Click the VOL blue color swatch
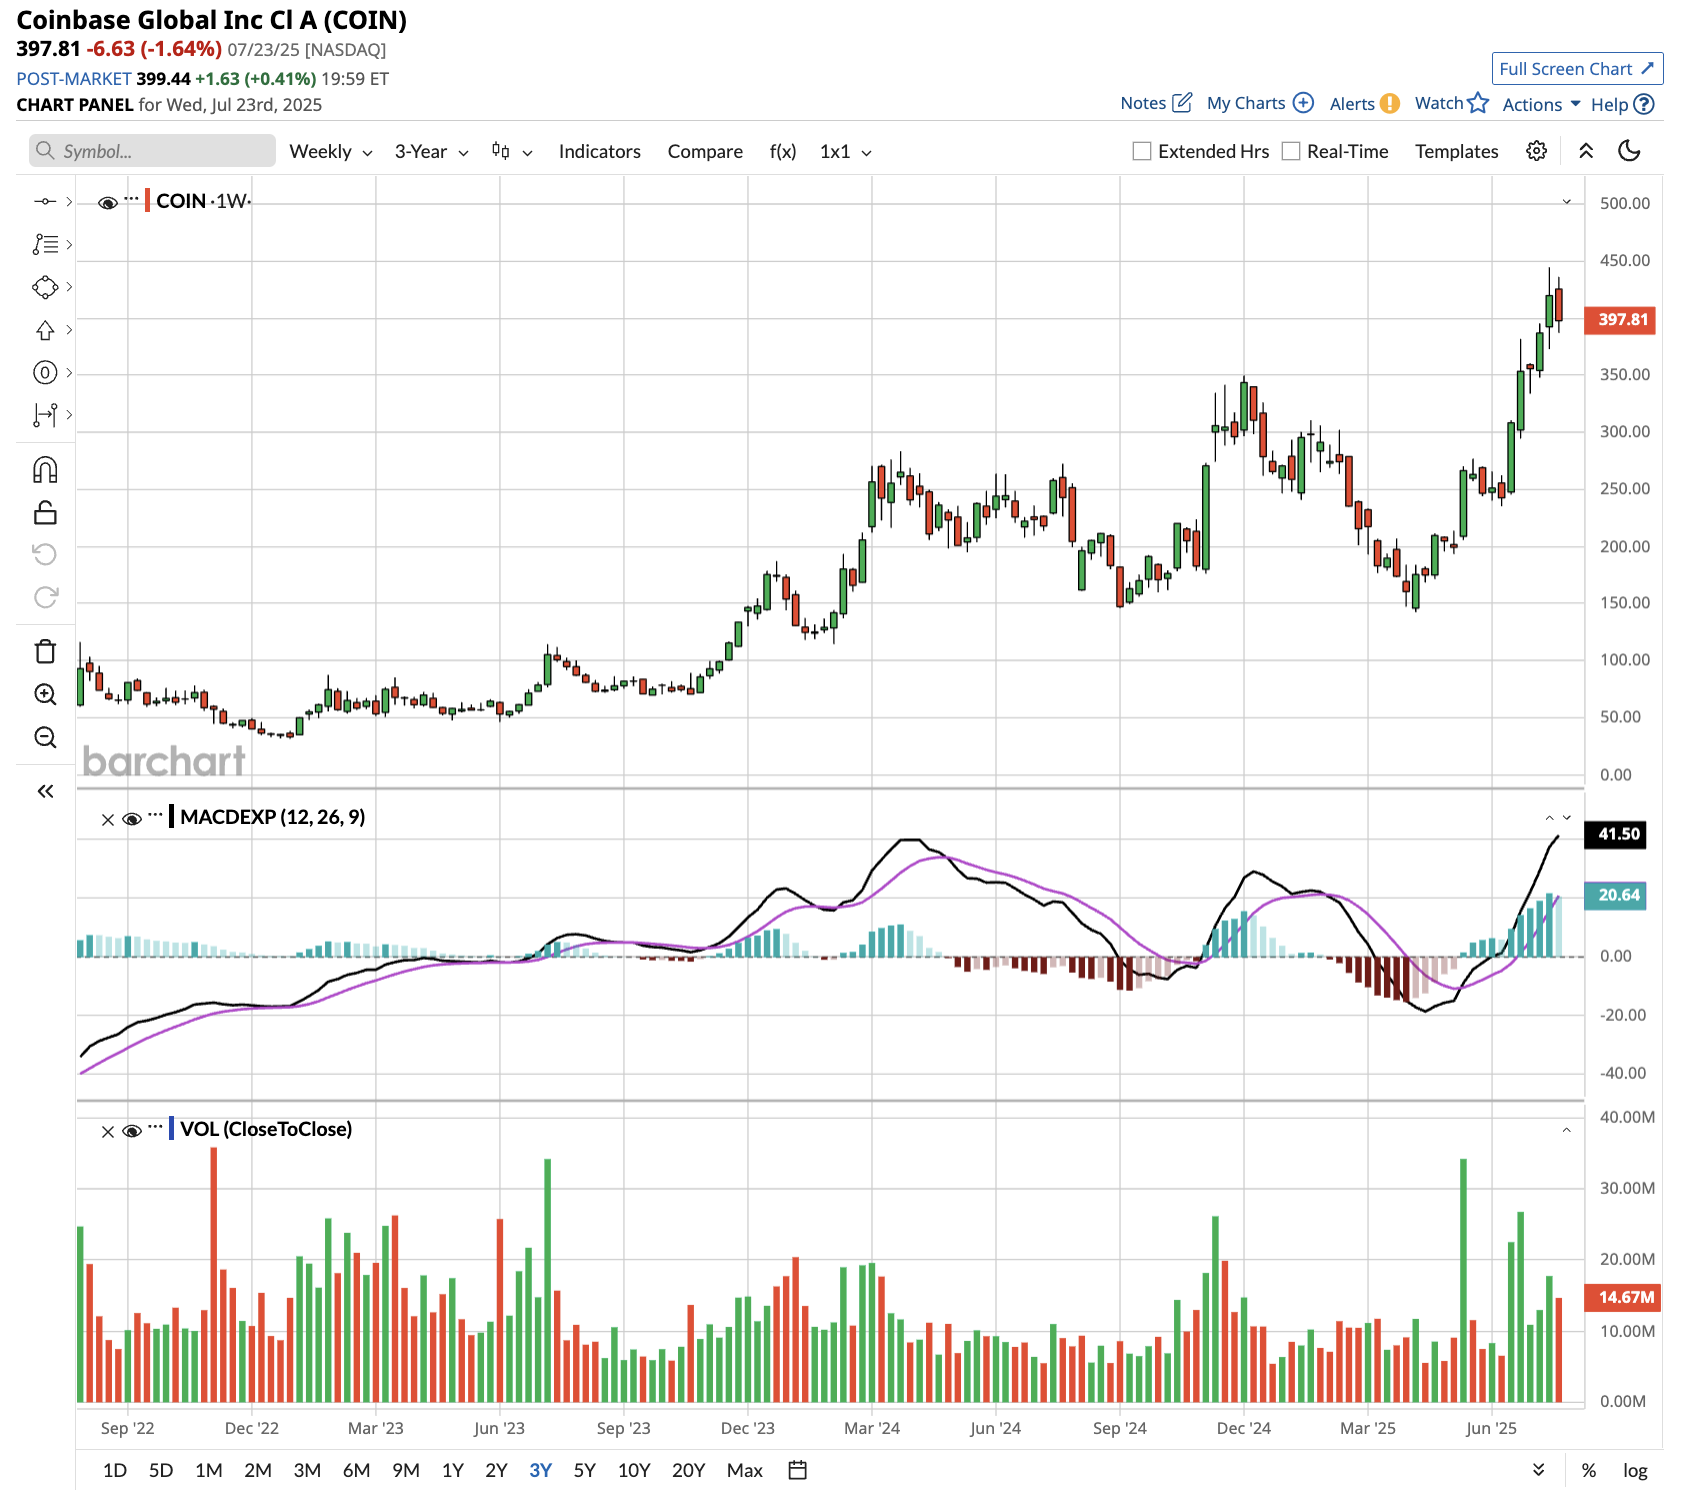1692x1490 pixels. (172, 1128)
